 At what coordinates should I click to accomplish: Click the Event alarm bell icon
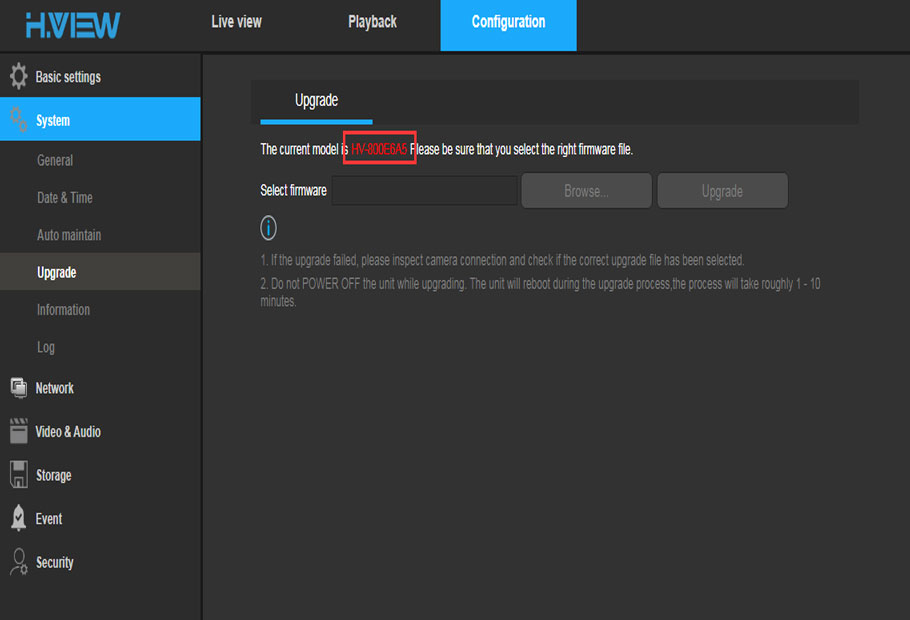(x=18, y=519)
